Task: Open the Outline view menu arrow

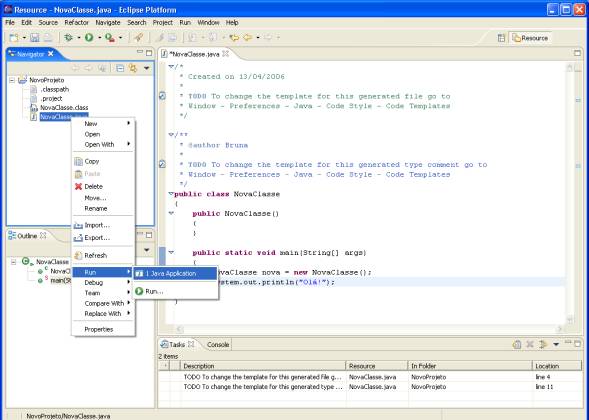Action: (x=147, y=250)
